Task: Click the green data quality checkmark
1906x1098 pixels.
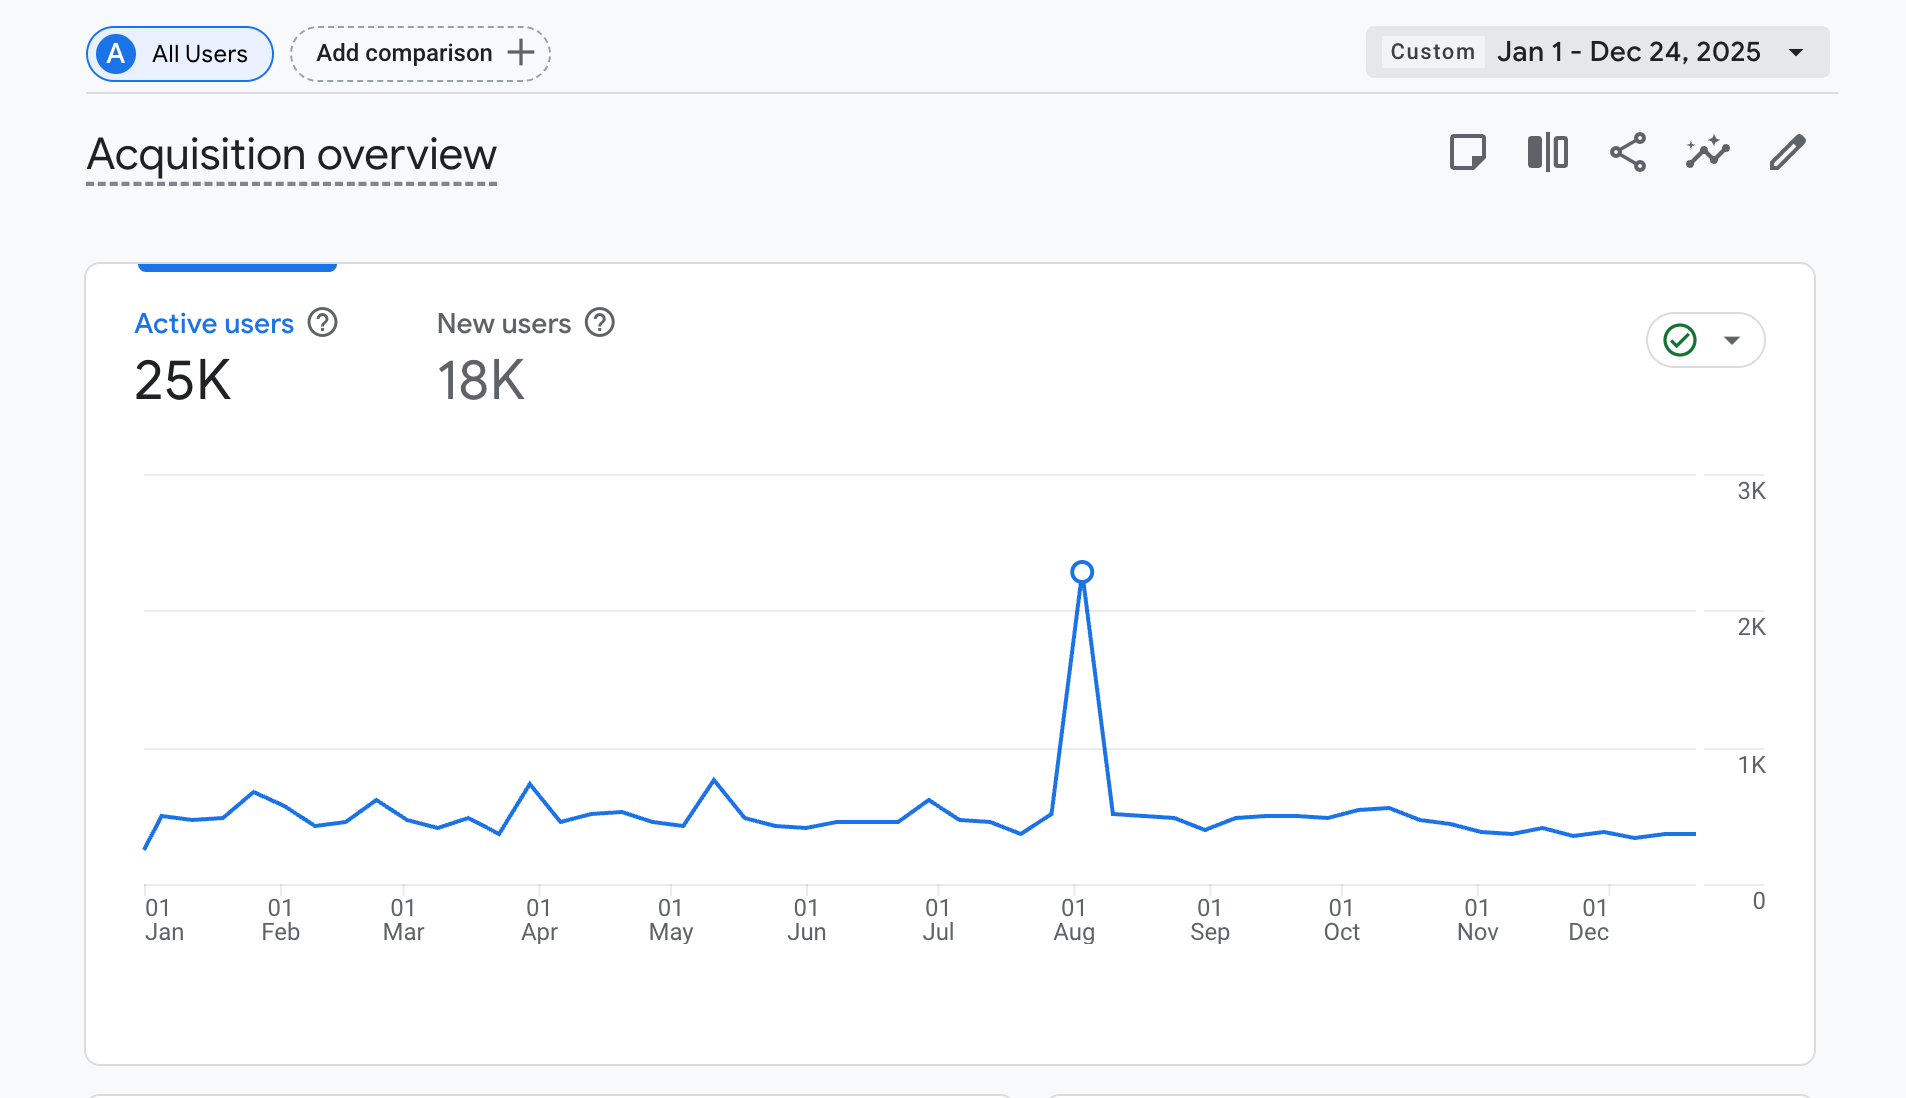Action: pos(1680,340)
